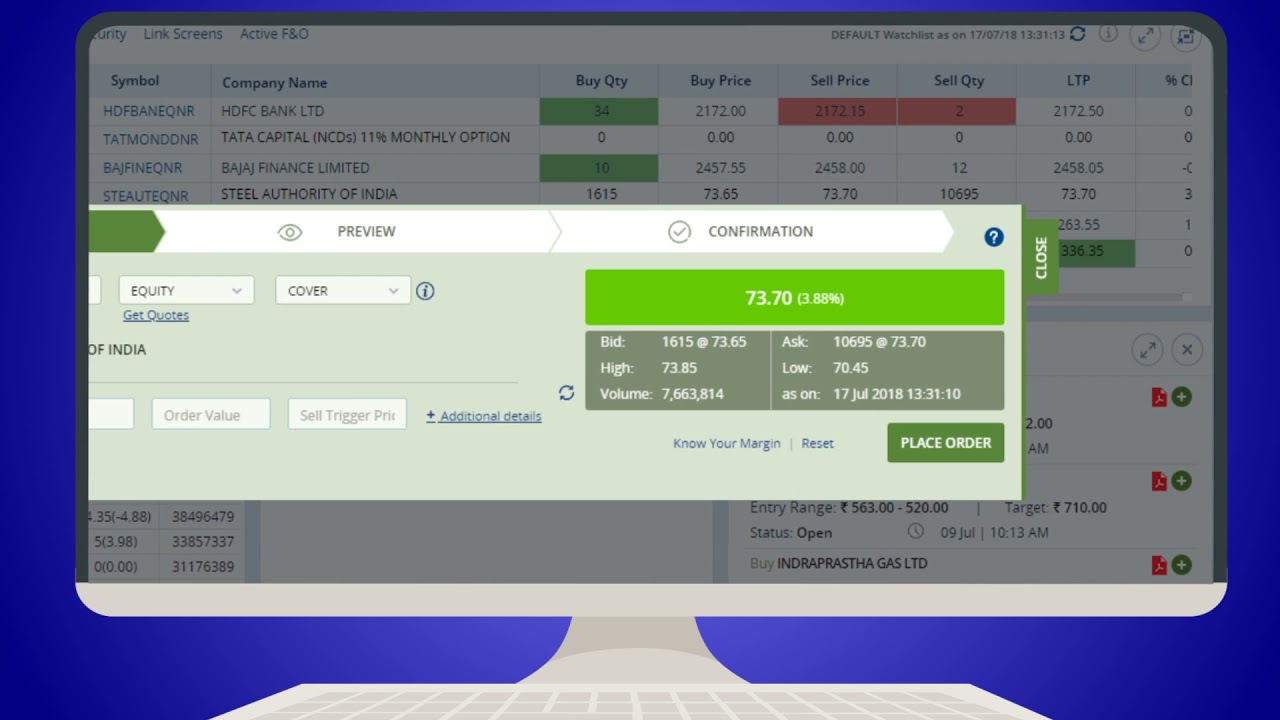
Task: Click HDFC Bank Buy Qty cell 34
Action: pyautogui.click(x=600, y=111)
